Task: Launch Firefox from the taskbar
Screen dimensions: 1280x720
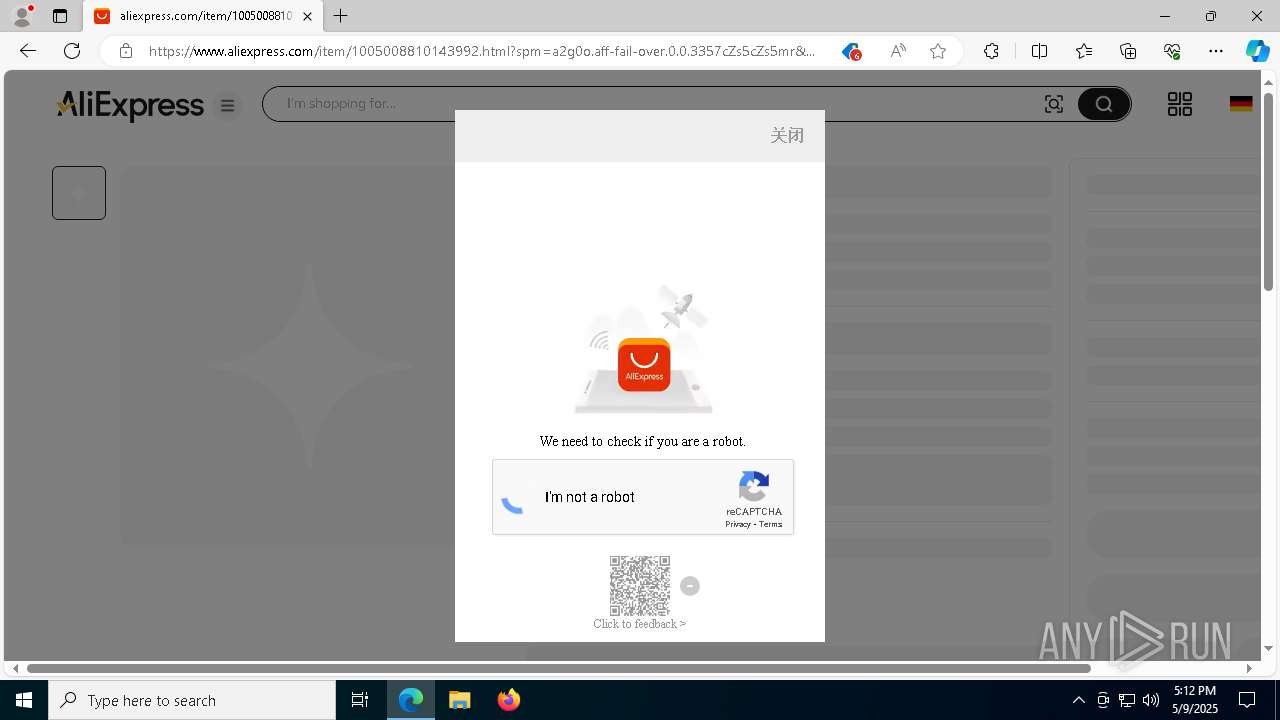Action: click(508, 700)
